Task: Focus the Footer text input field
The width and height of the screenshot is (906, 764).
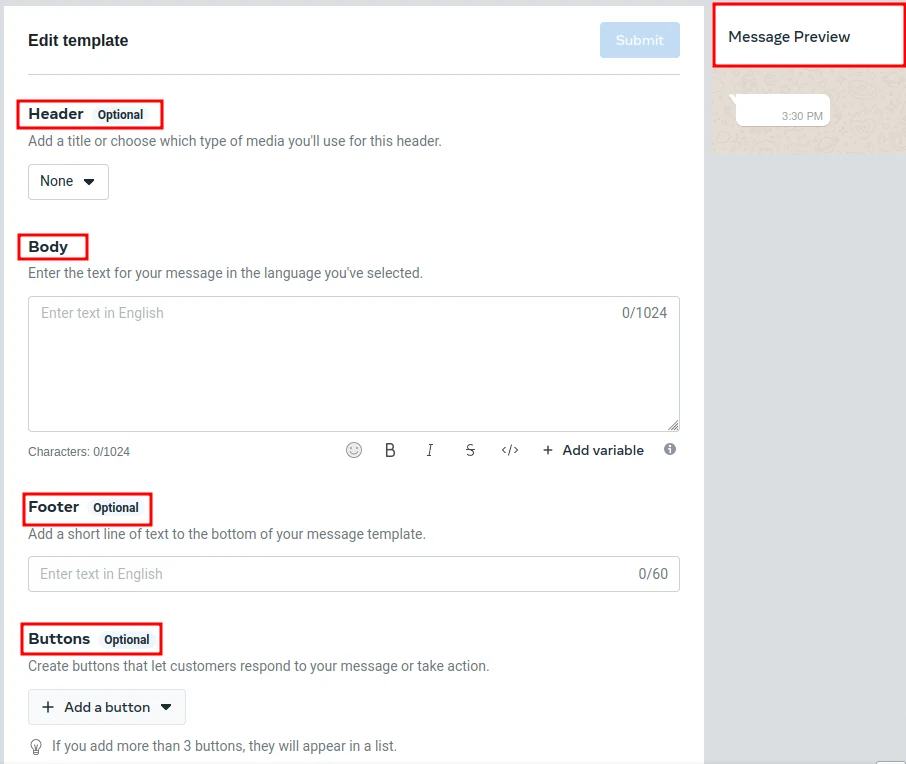Action: tap(354, 574)
